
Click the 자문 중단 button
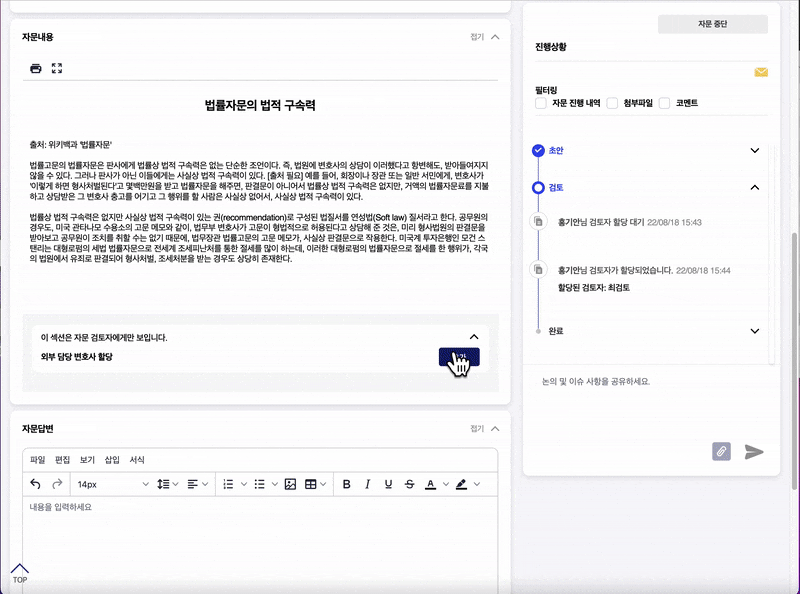coord(713,24)
